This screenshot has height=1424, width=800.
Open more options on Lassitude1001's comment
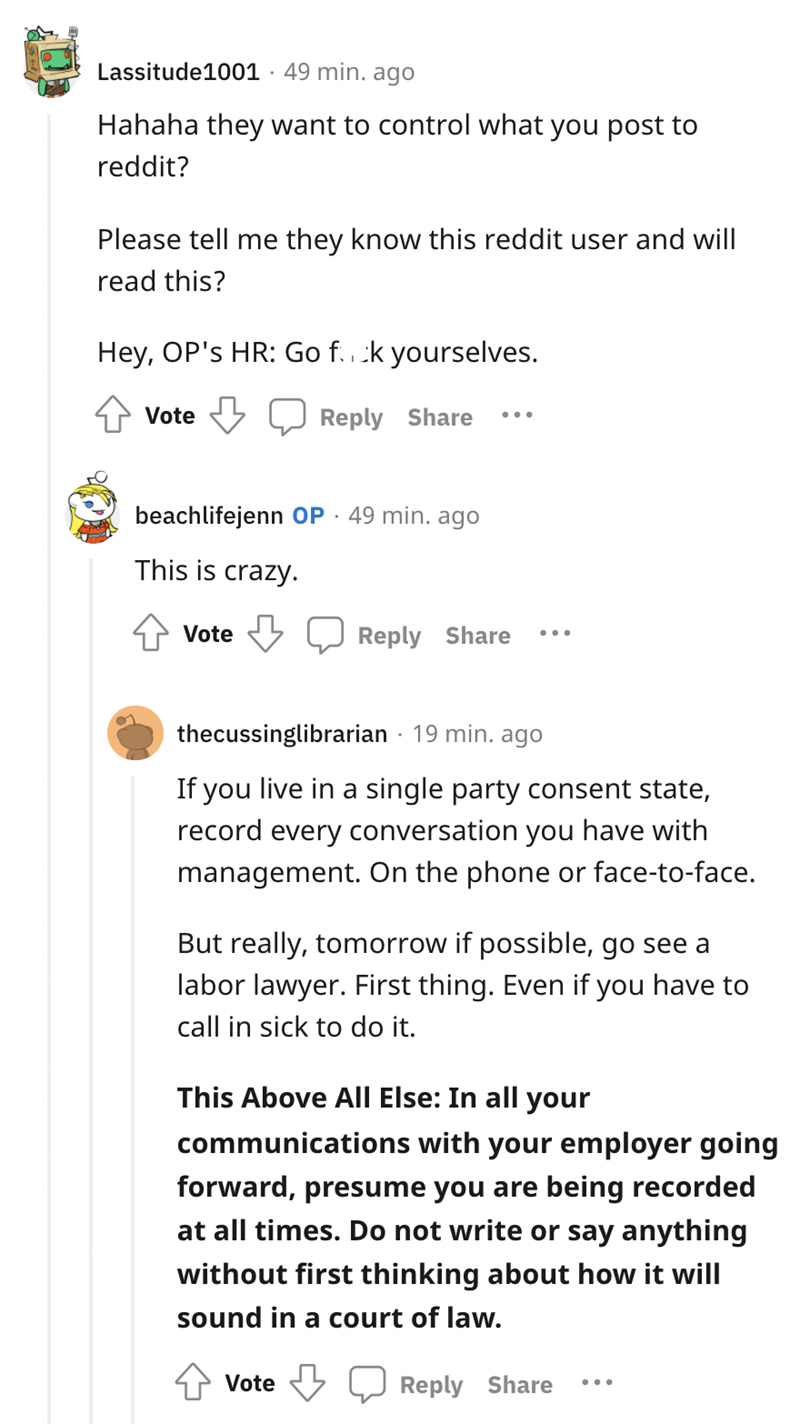[517, 415]
